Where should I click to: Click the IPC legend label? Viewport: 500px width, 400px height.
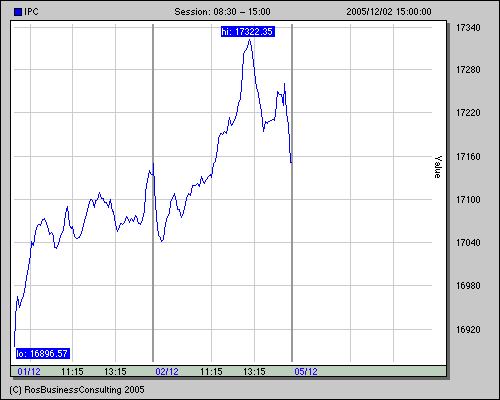point(31,12)
